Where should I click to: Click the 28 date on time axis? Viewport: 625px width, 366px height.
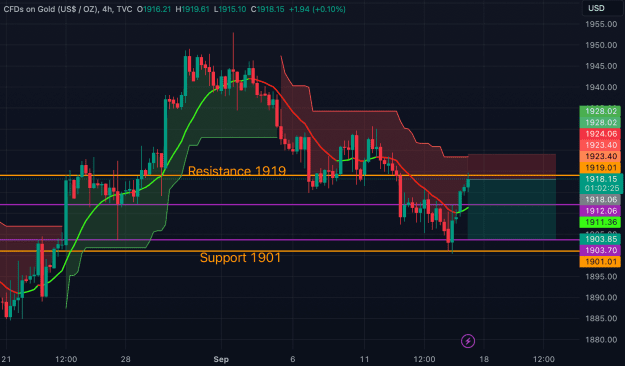[126, 359]
